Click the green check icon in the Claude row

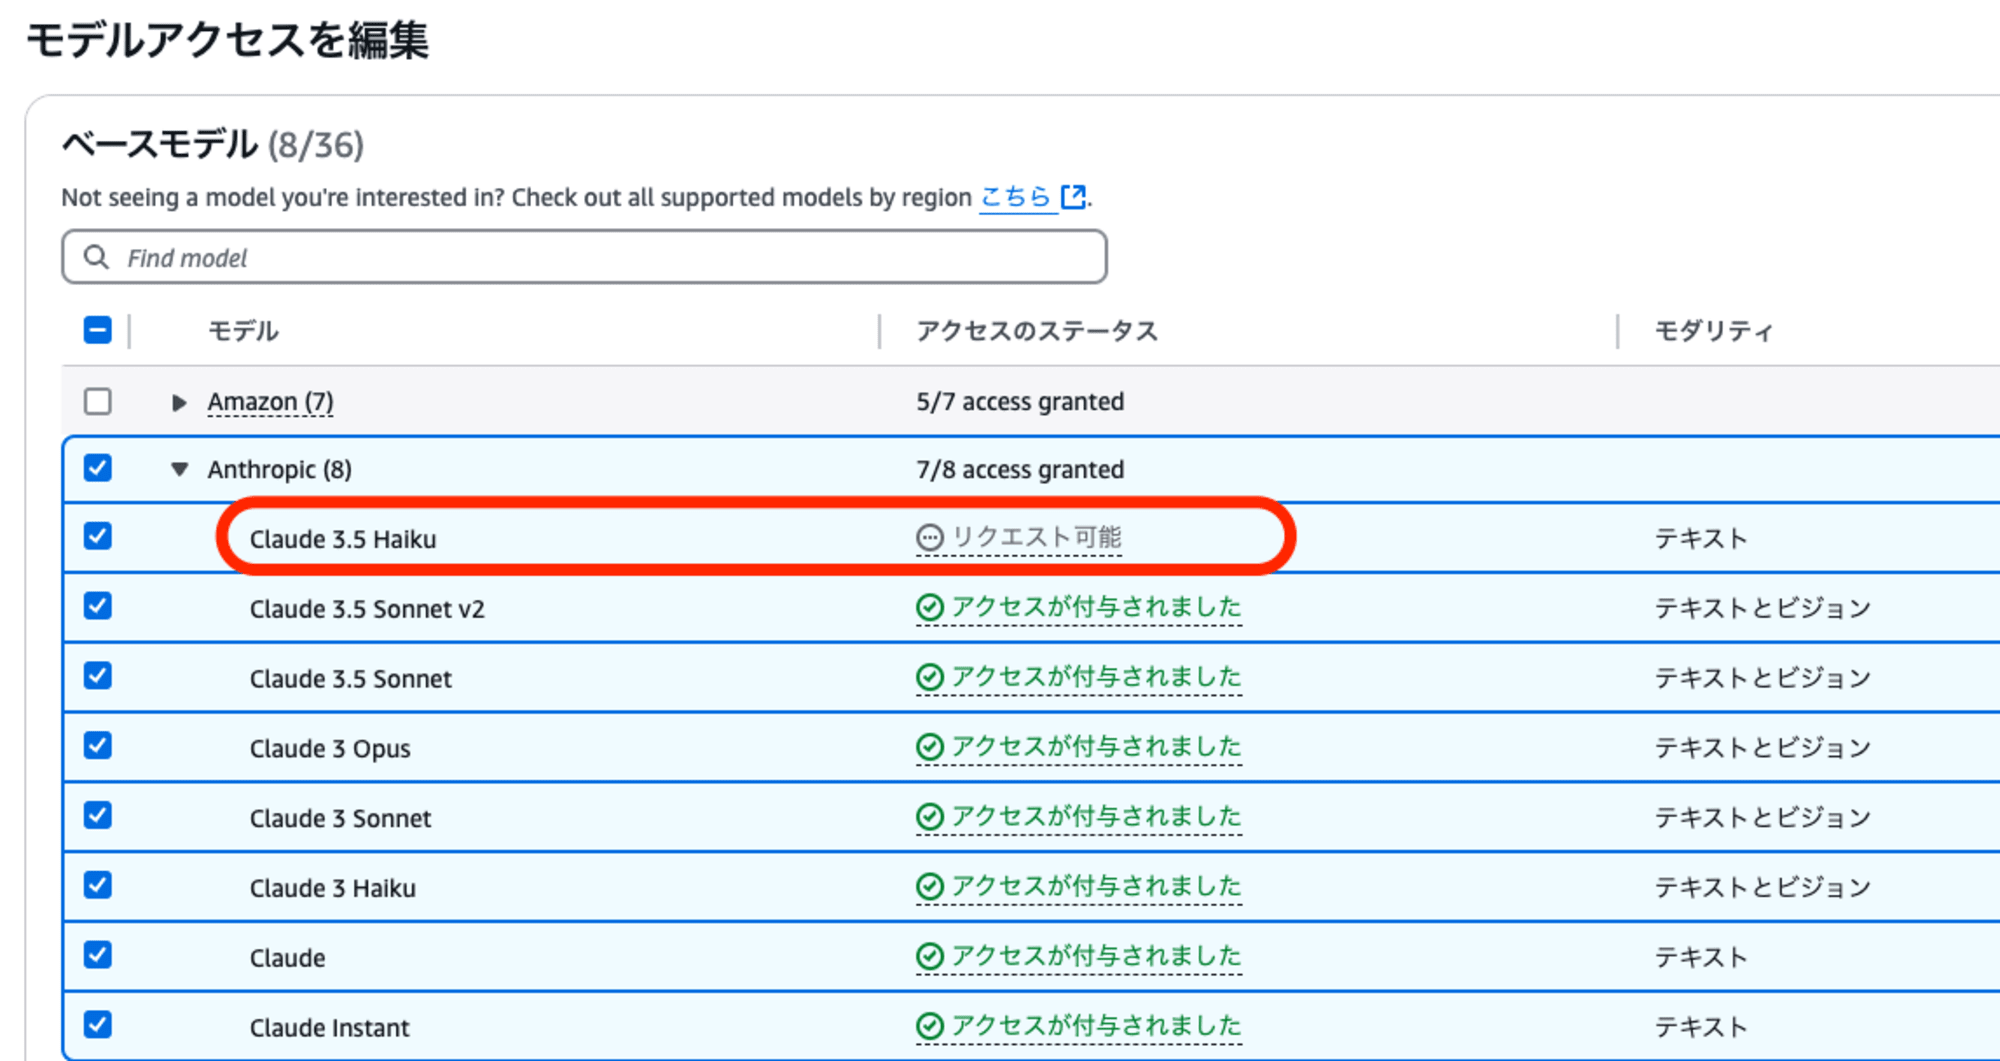tap(930, 957)
